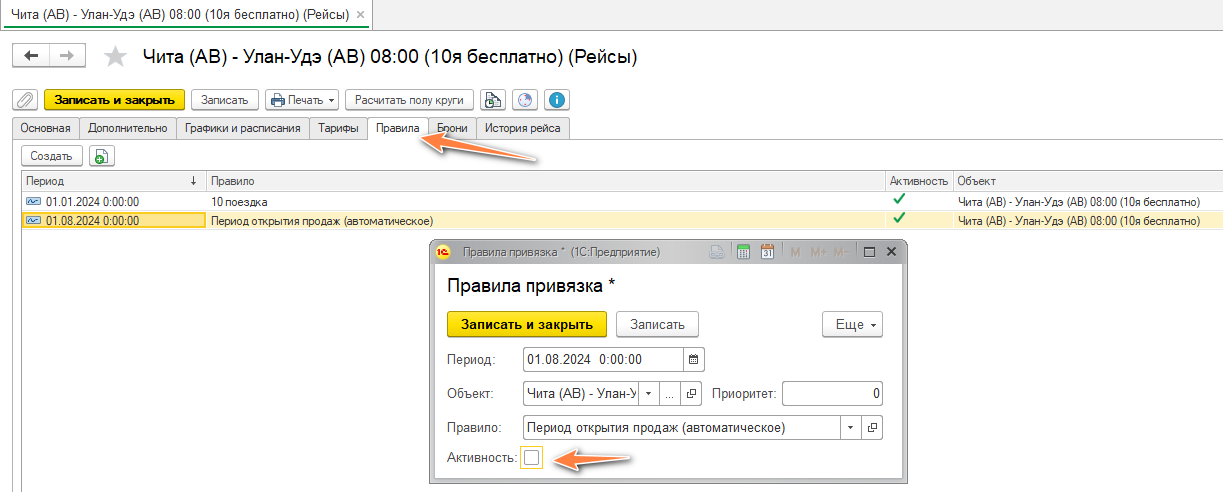Switch to the Тарифы tab
Viewport: 1223px width, 492px height.
[338, 128]
